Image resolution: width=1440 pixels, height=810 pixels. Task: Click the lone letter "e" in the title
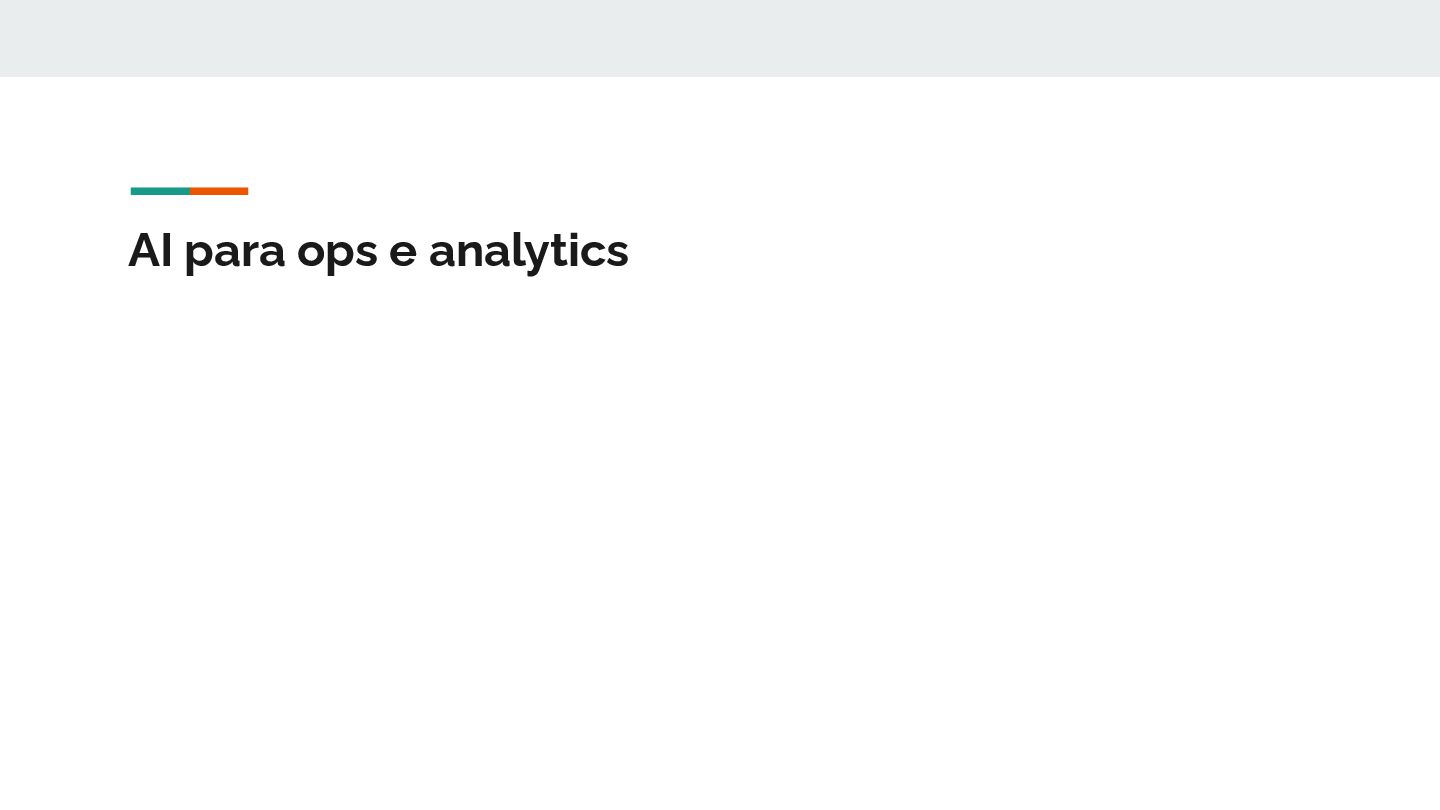(402, 252)
